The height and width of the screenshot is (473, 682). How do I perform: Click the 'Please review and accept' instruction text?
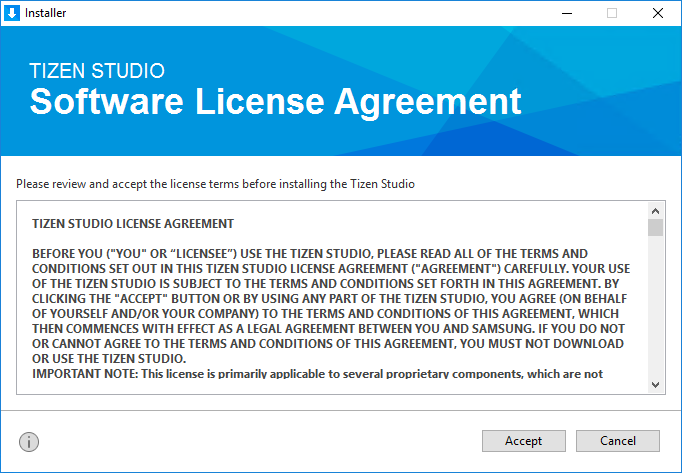pyautogui.click(x=215, y=184)
